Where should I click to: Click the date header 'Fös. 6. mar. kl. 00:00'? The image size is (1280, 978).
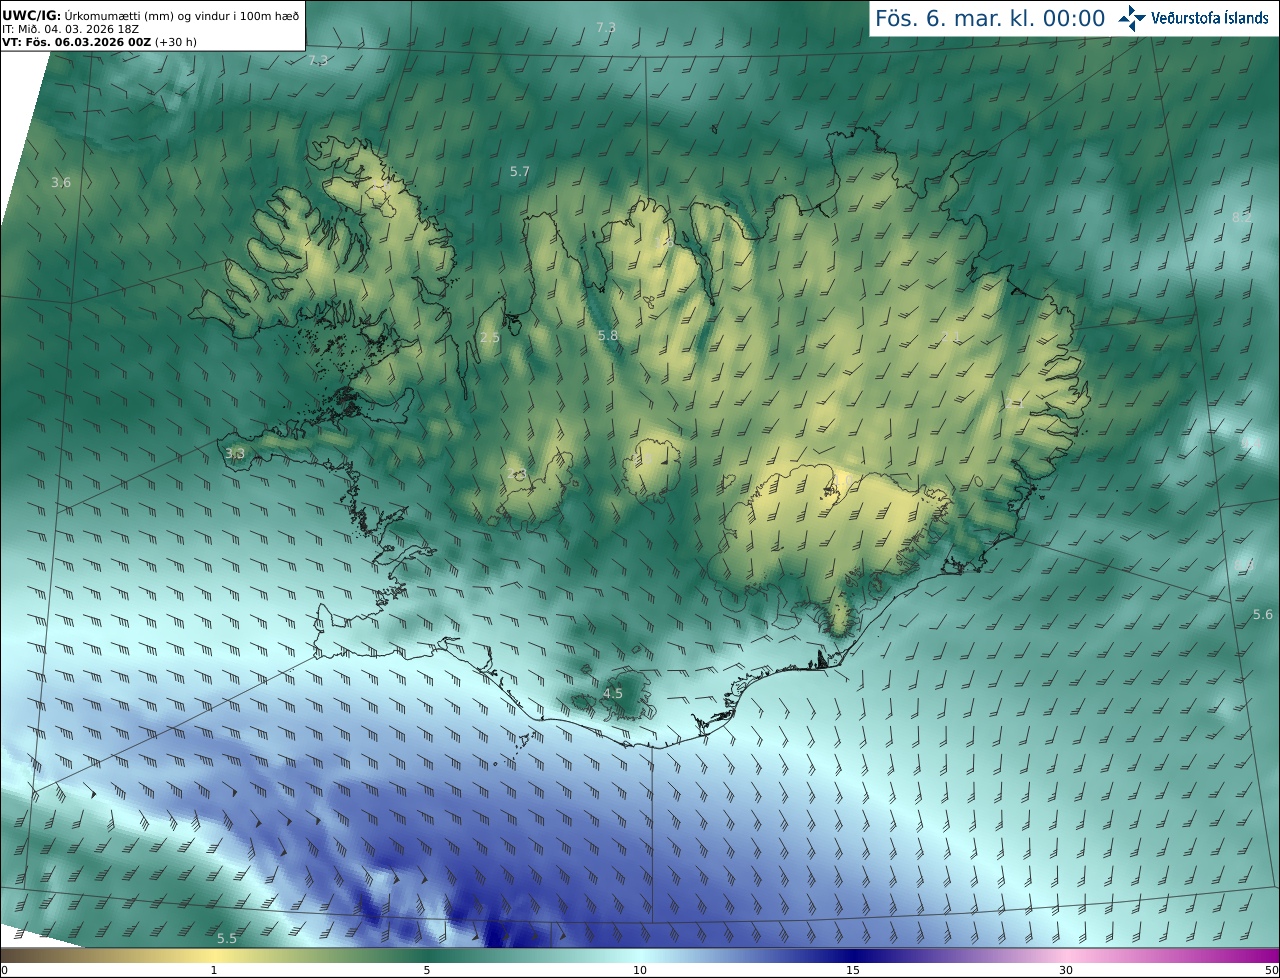coord(990,18)
